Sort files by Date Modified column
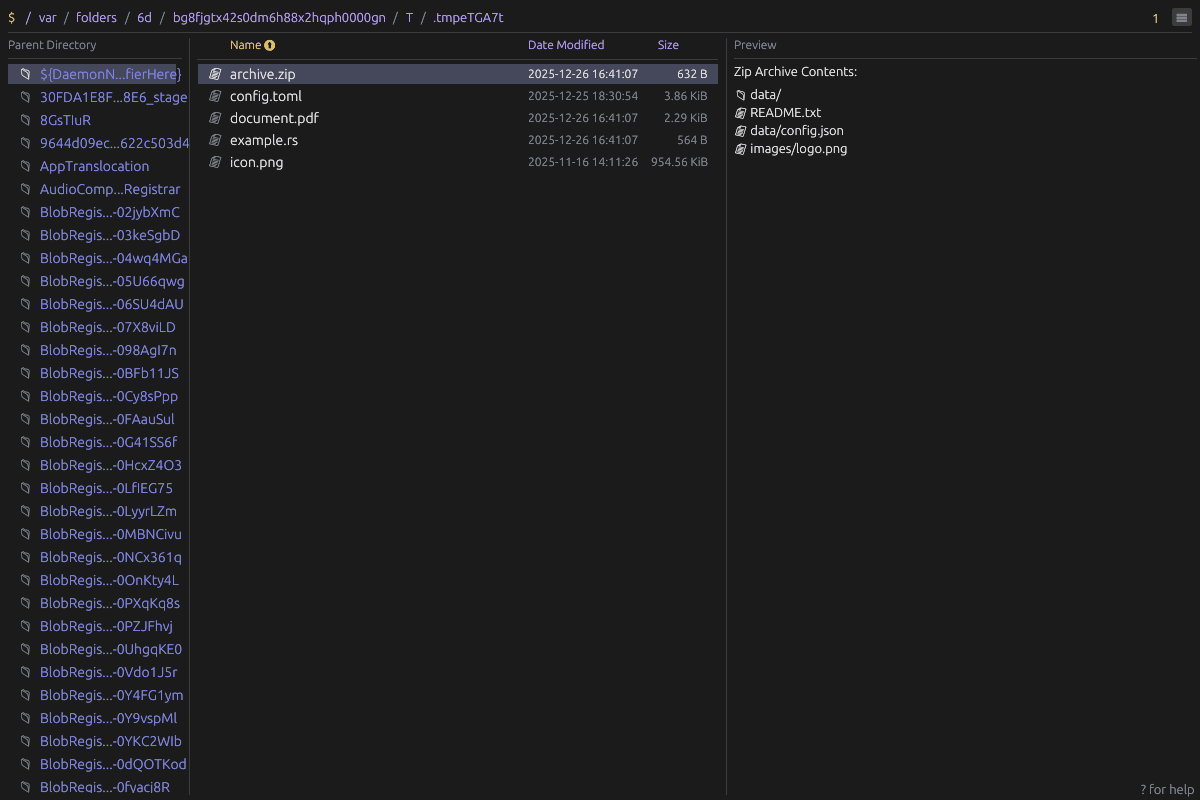The height and width of the screenshot is (800, 1200). pos(566,45)
